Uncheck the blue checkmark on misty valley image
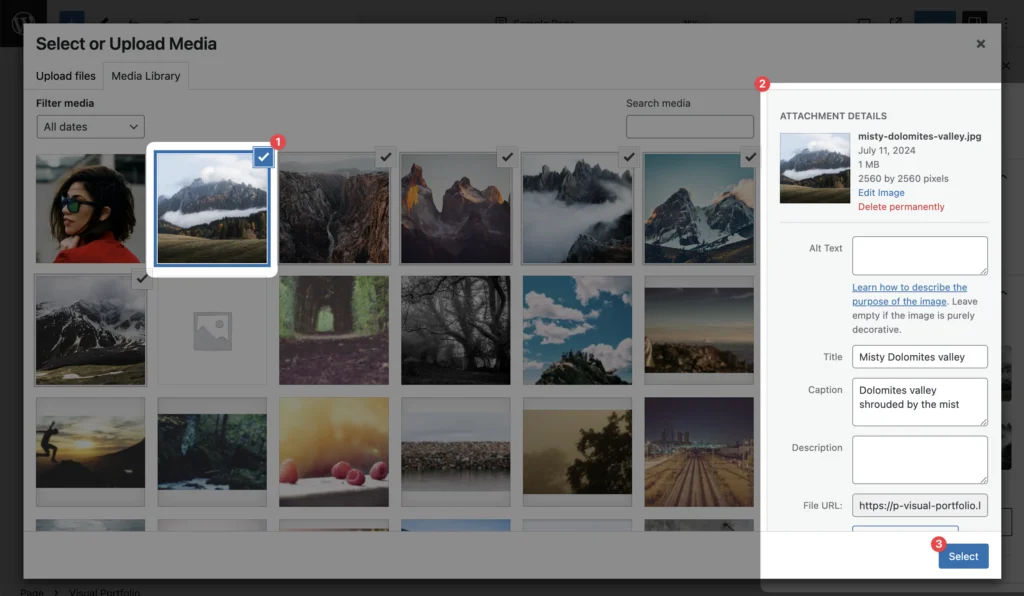 (263, 157)
